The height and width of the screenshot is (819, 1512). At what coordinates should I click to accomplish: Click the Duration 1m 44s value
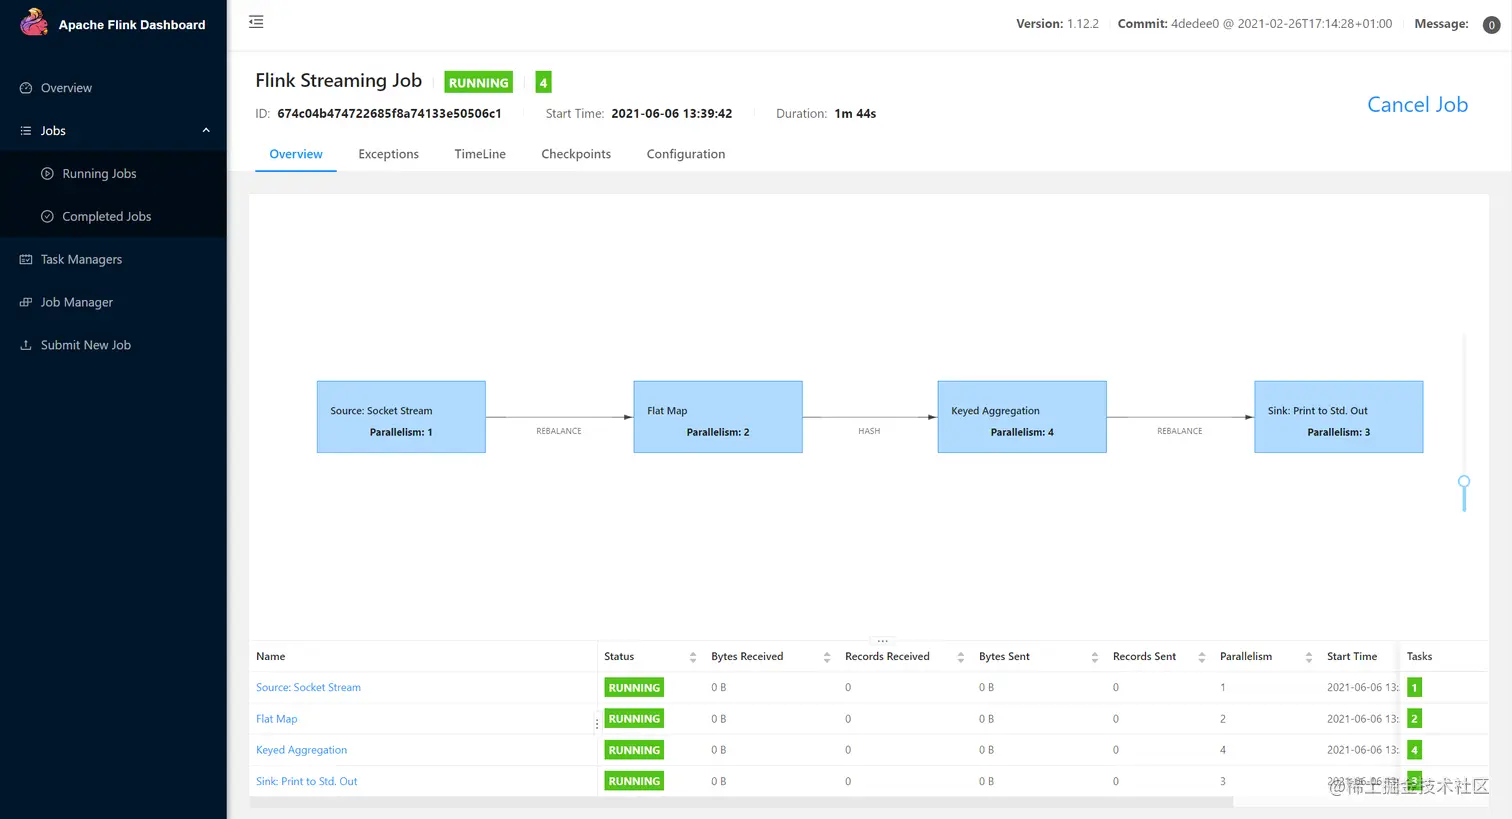tap(855, 114)
